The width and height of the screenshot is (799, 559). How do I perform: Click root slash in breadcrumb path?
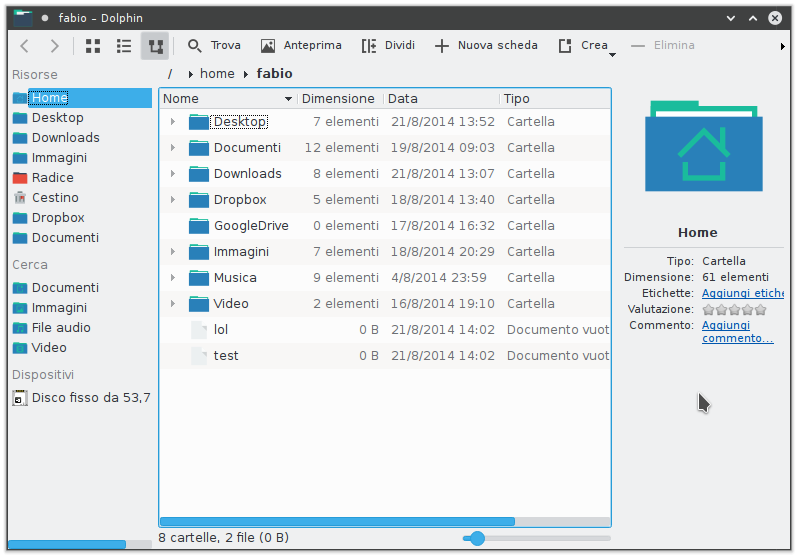click(170, 74)
